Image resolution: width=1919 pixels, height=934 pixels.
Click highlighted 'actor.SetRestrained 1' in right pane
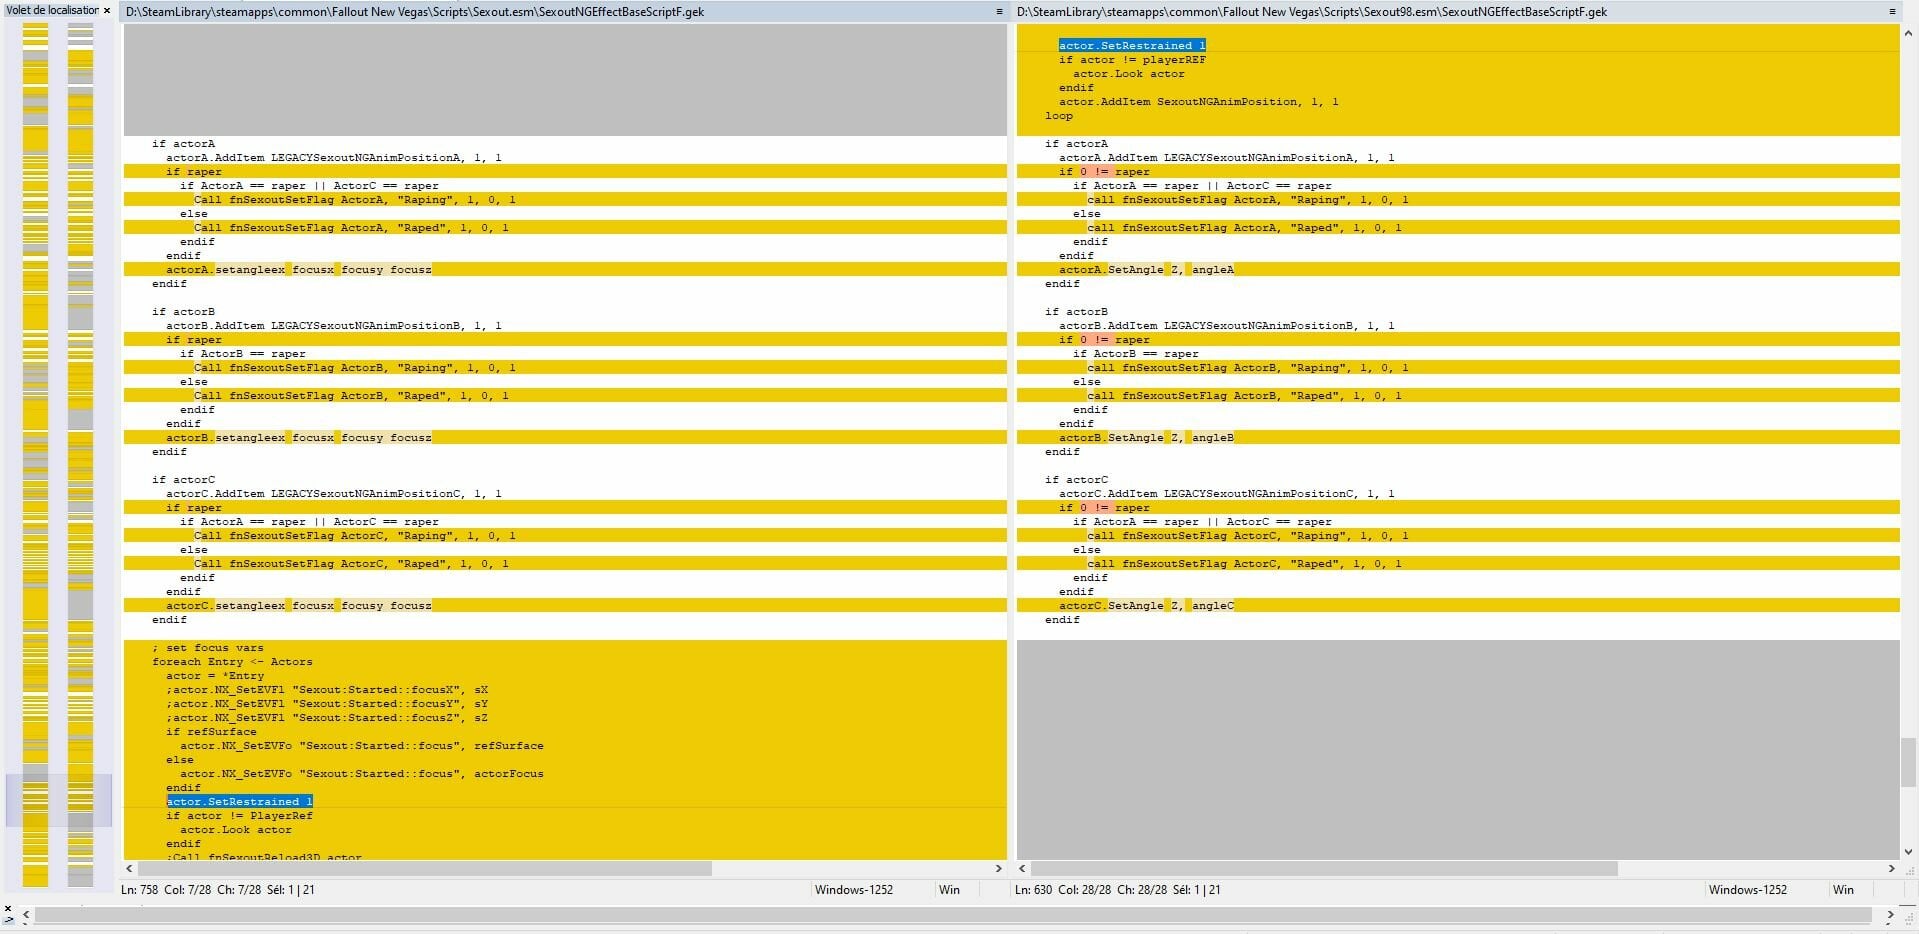point(1132,45)
